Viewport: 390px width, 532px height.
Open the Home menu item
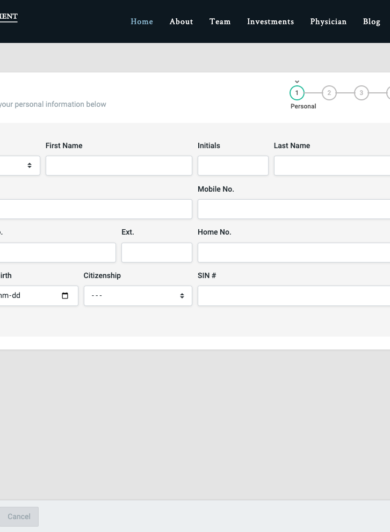[x=142, y=21]
